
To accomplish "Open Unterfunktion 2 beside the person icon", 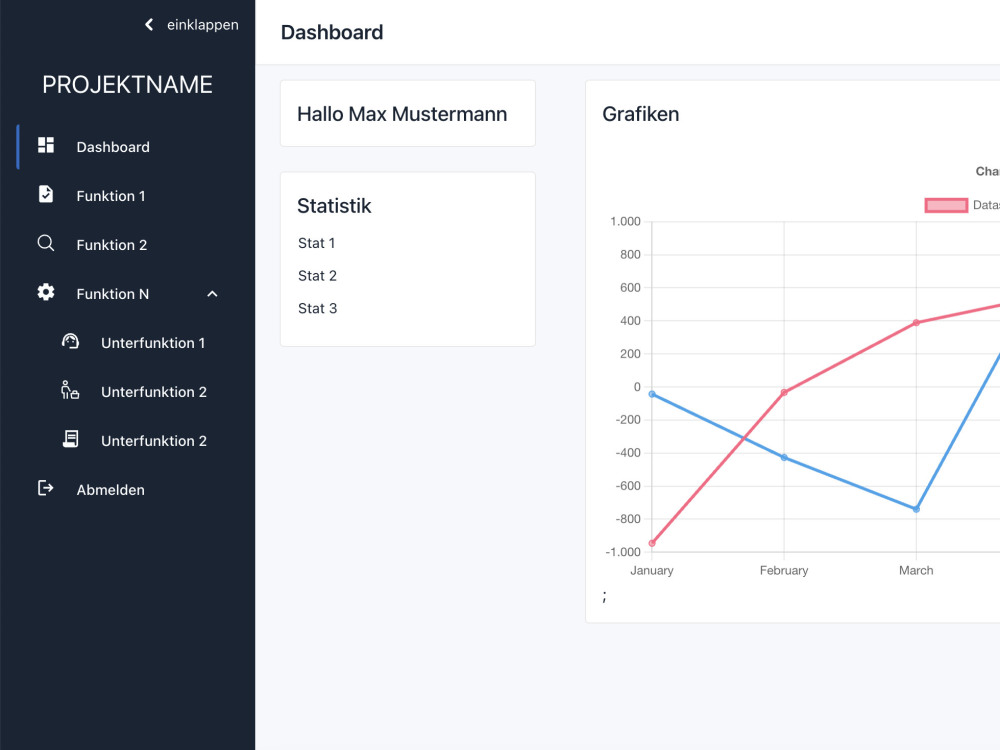I will click(x=154, y=392).
